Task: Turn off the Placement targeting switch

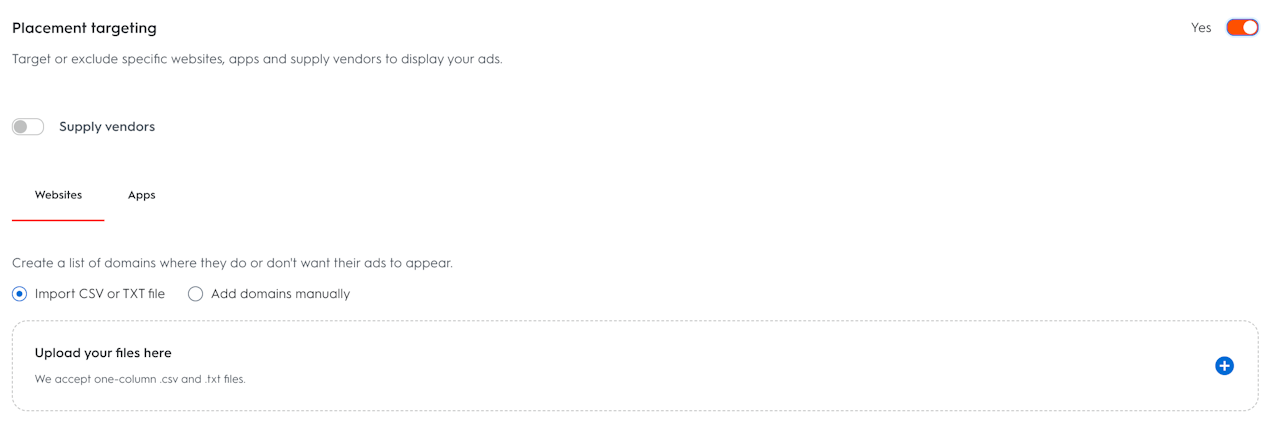Action: [1242, 28]
